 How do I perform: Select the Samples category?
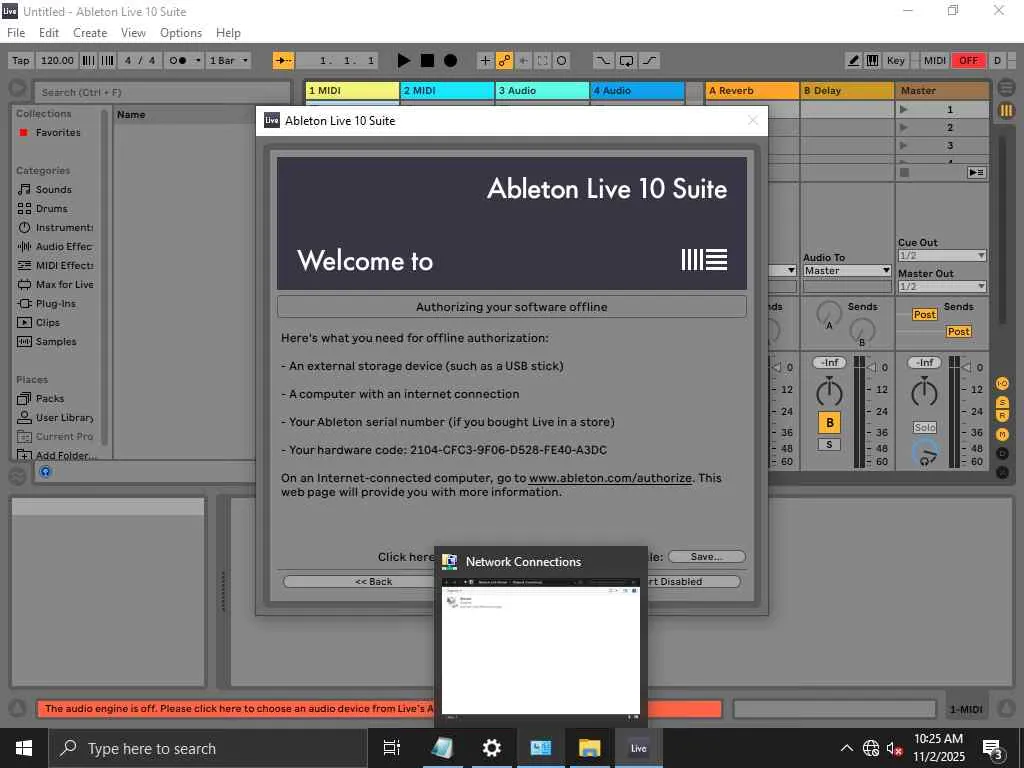click(56, 342)
